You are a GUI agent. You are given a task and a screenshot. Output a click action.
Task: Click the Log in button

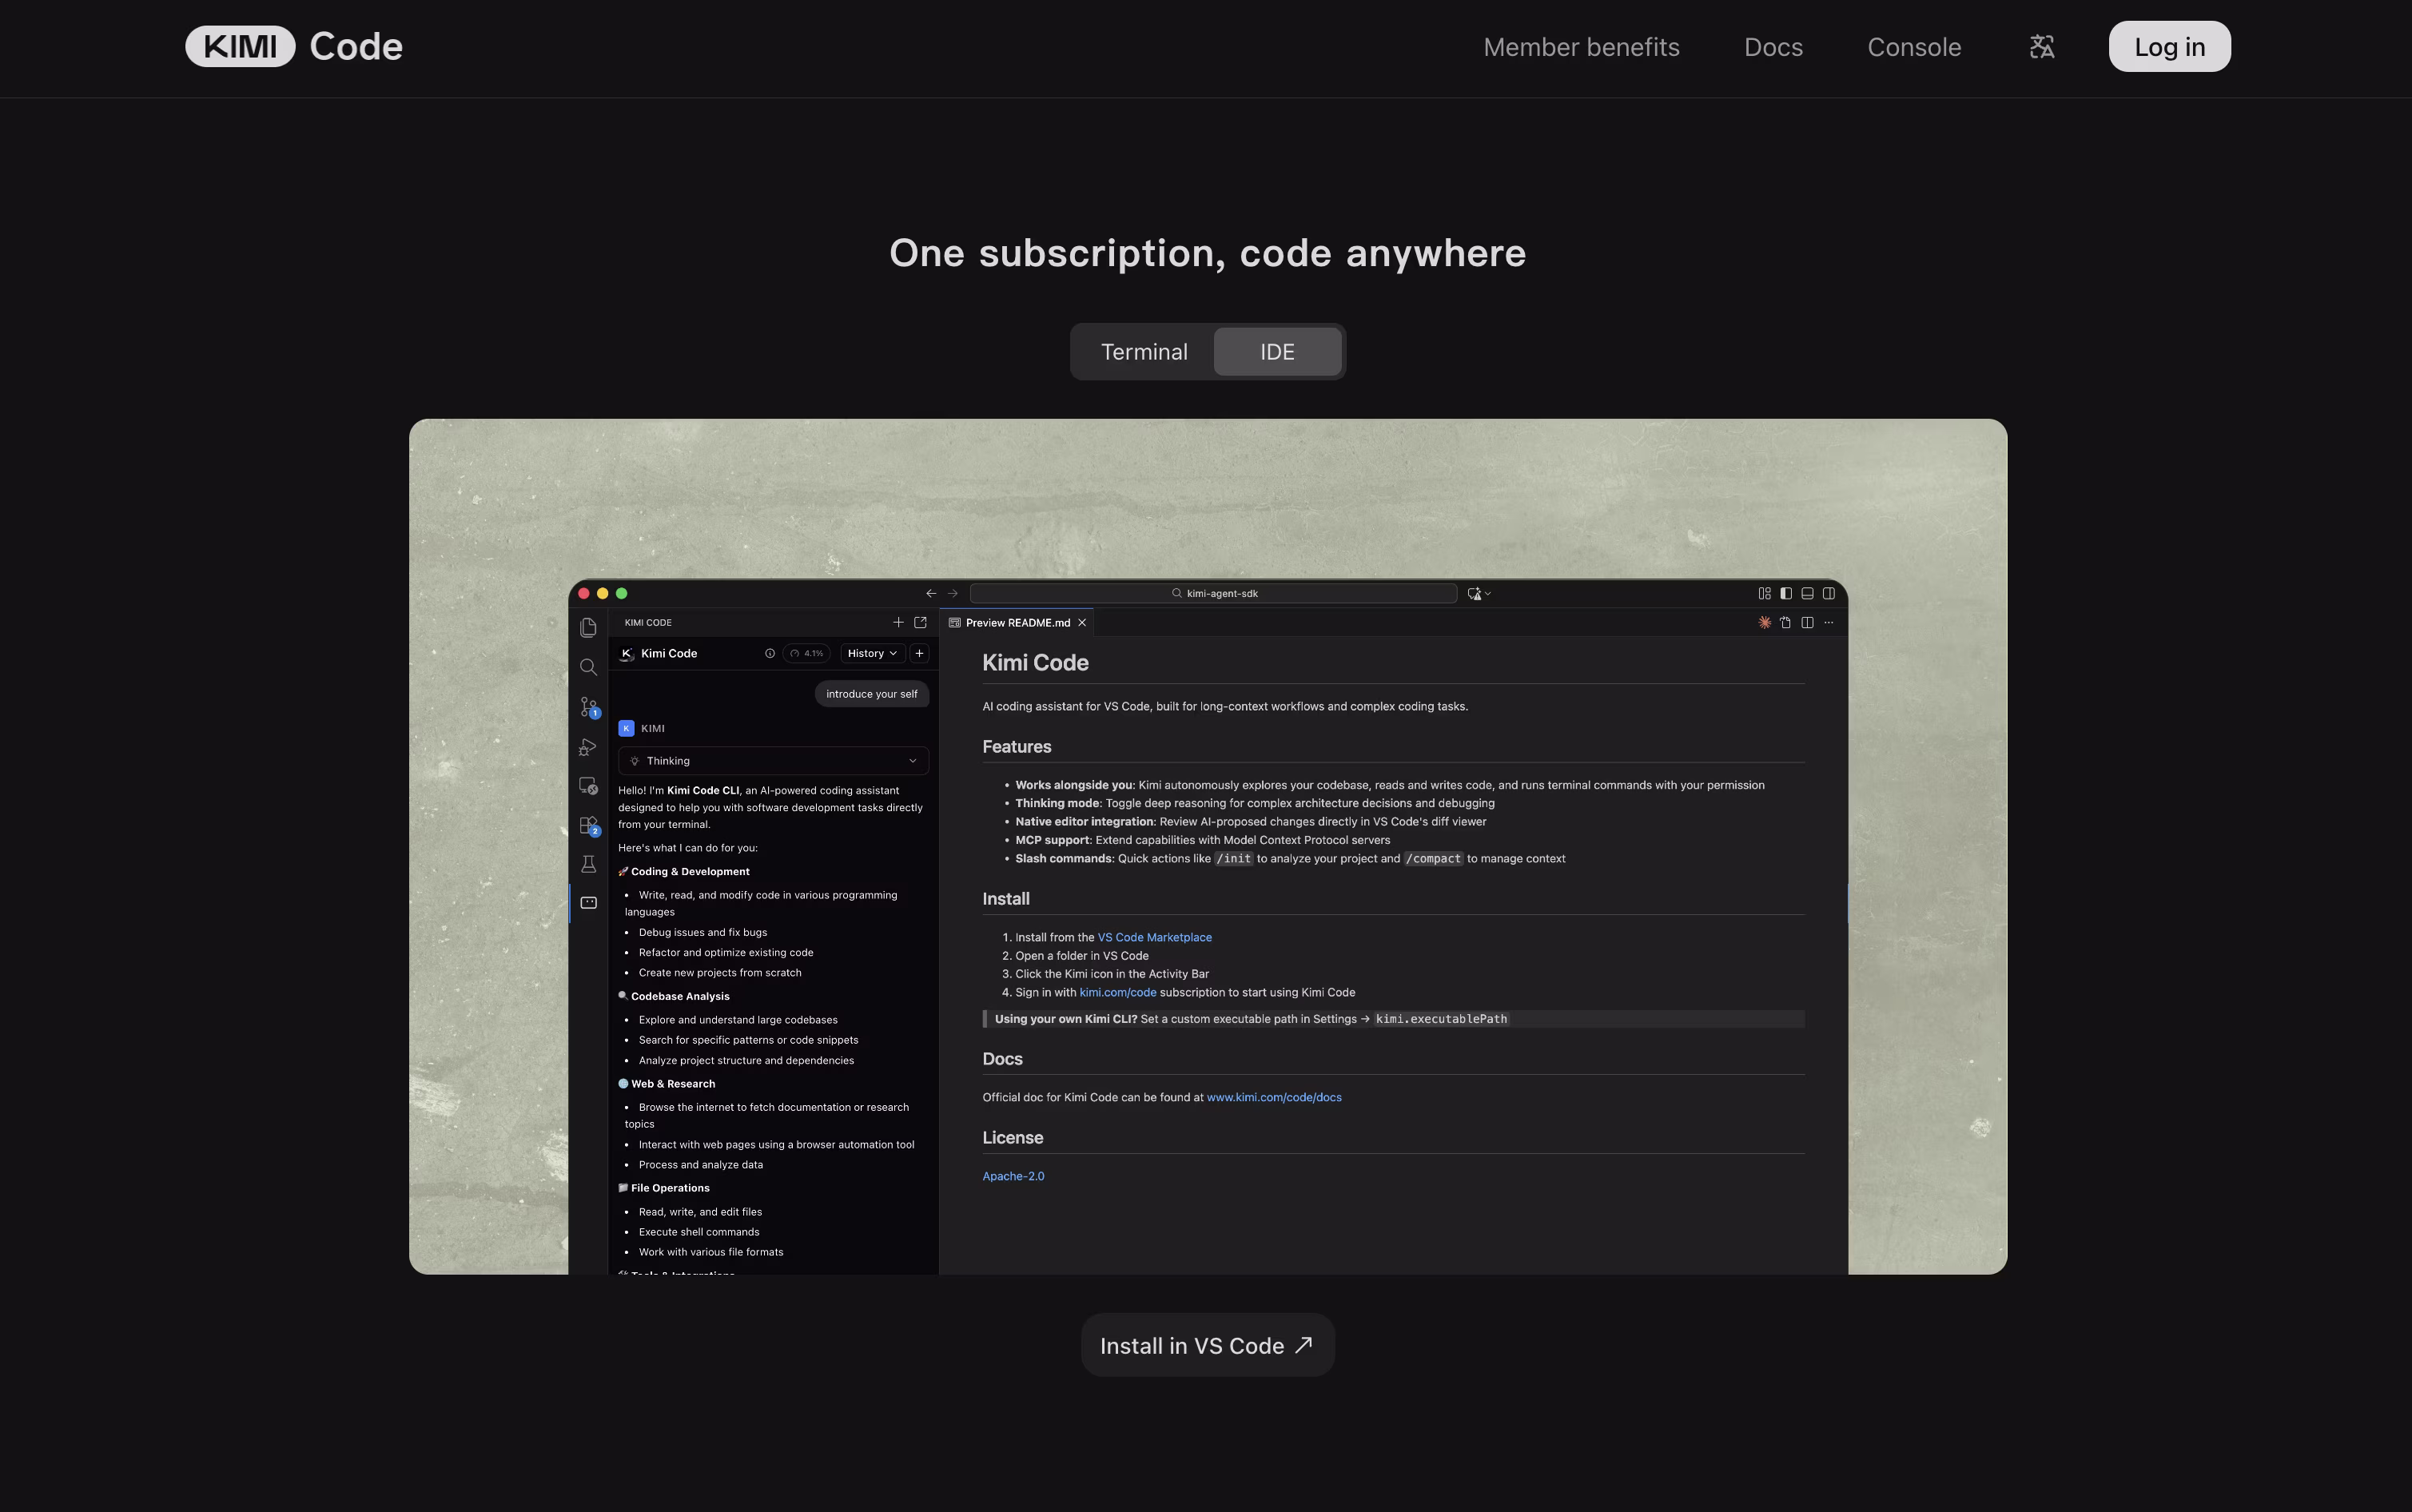pyautogui.click(x=2169, y=47)
